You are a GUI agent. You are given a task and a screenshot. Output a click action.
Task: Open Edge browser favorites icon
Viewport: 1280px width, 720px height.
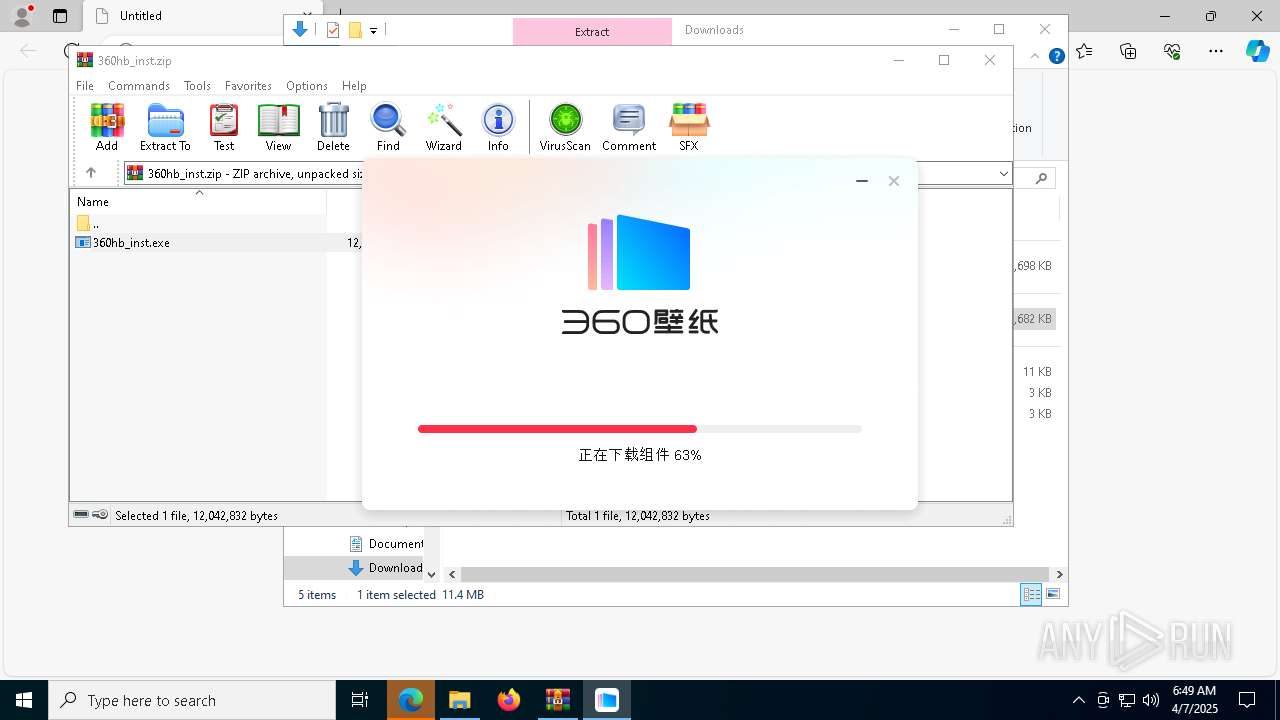pyautogui.click(x=1085, y=51)
